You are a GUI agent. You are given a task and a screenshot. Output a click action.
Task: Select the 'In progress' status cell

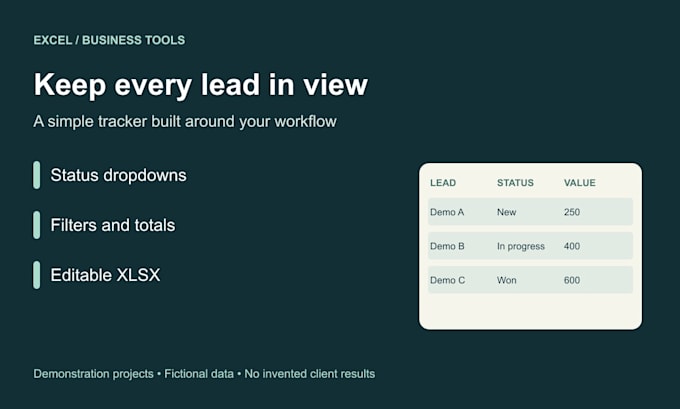click(521, 246)
